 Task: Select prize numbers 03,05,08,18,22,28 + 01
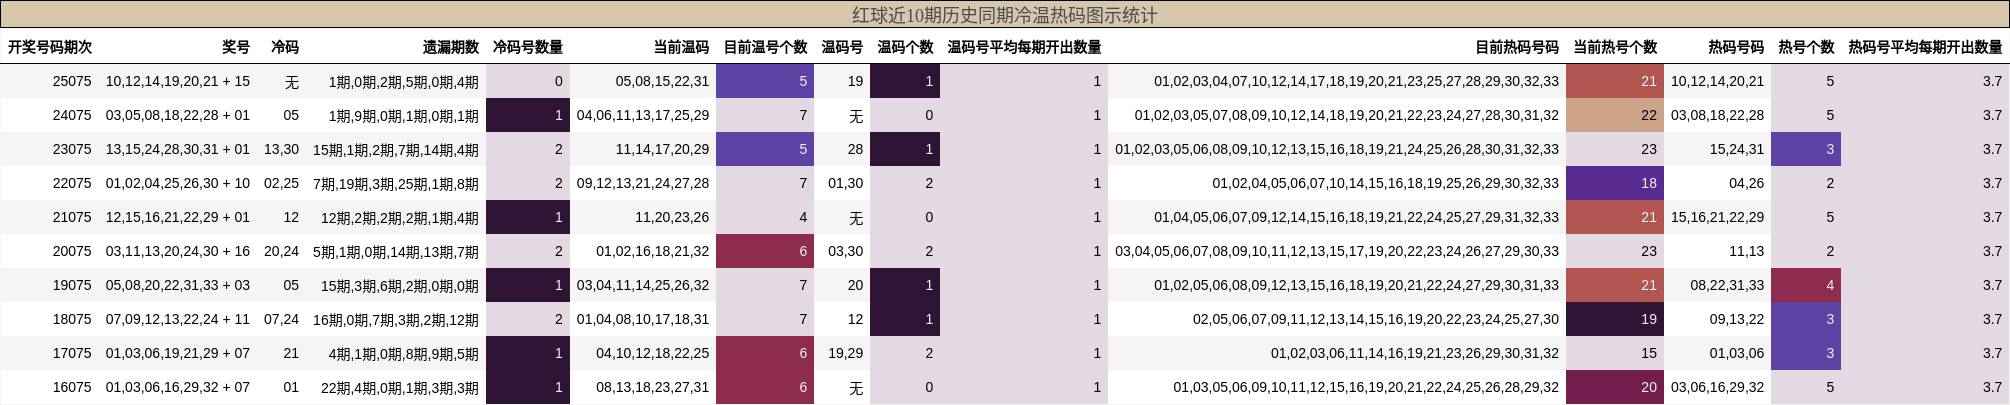178,115
